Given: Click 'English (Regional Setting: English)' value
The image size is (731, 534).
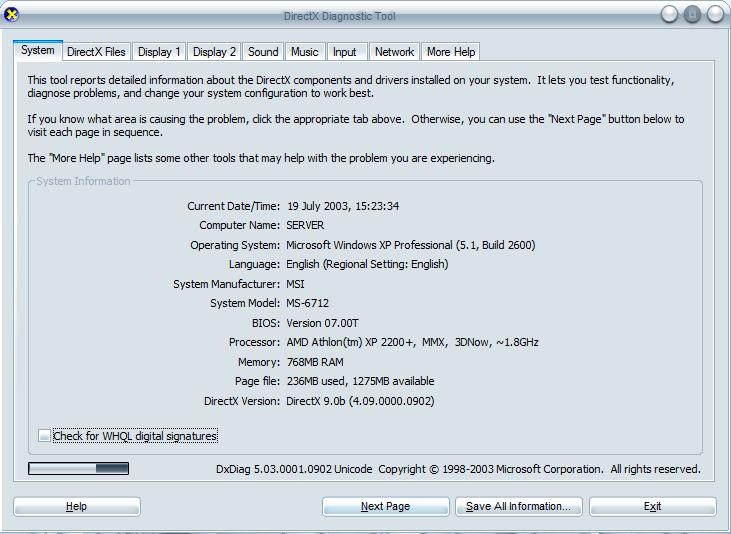Looking at the screenshot, I should 367,264.
